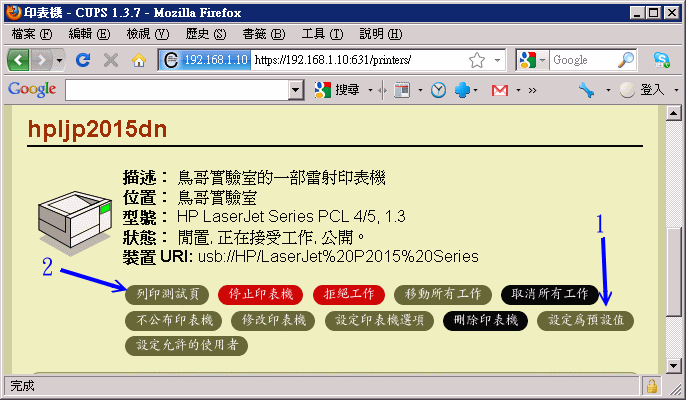Click the Gmail icon in Google toolbar
The height and width of the screenshot is (400, 686).
(499, 90)
